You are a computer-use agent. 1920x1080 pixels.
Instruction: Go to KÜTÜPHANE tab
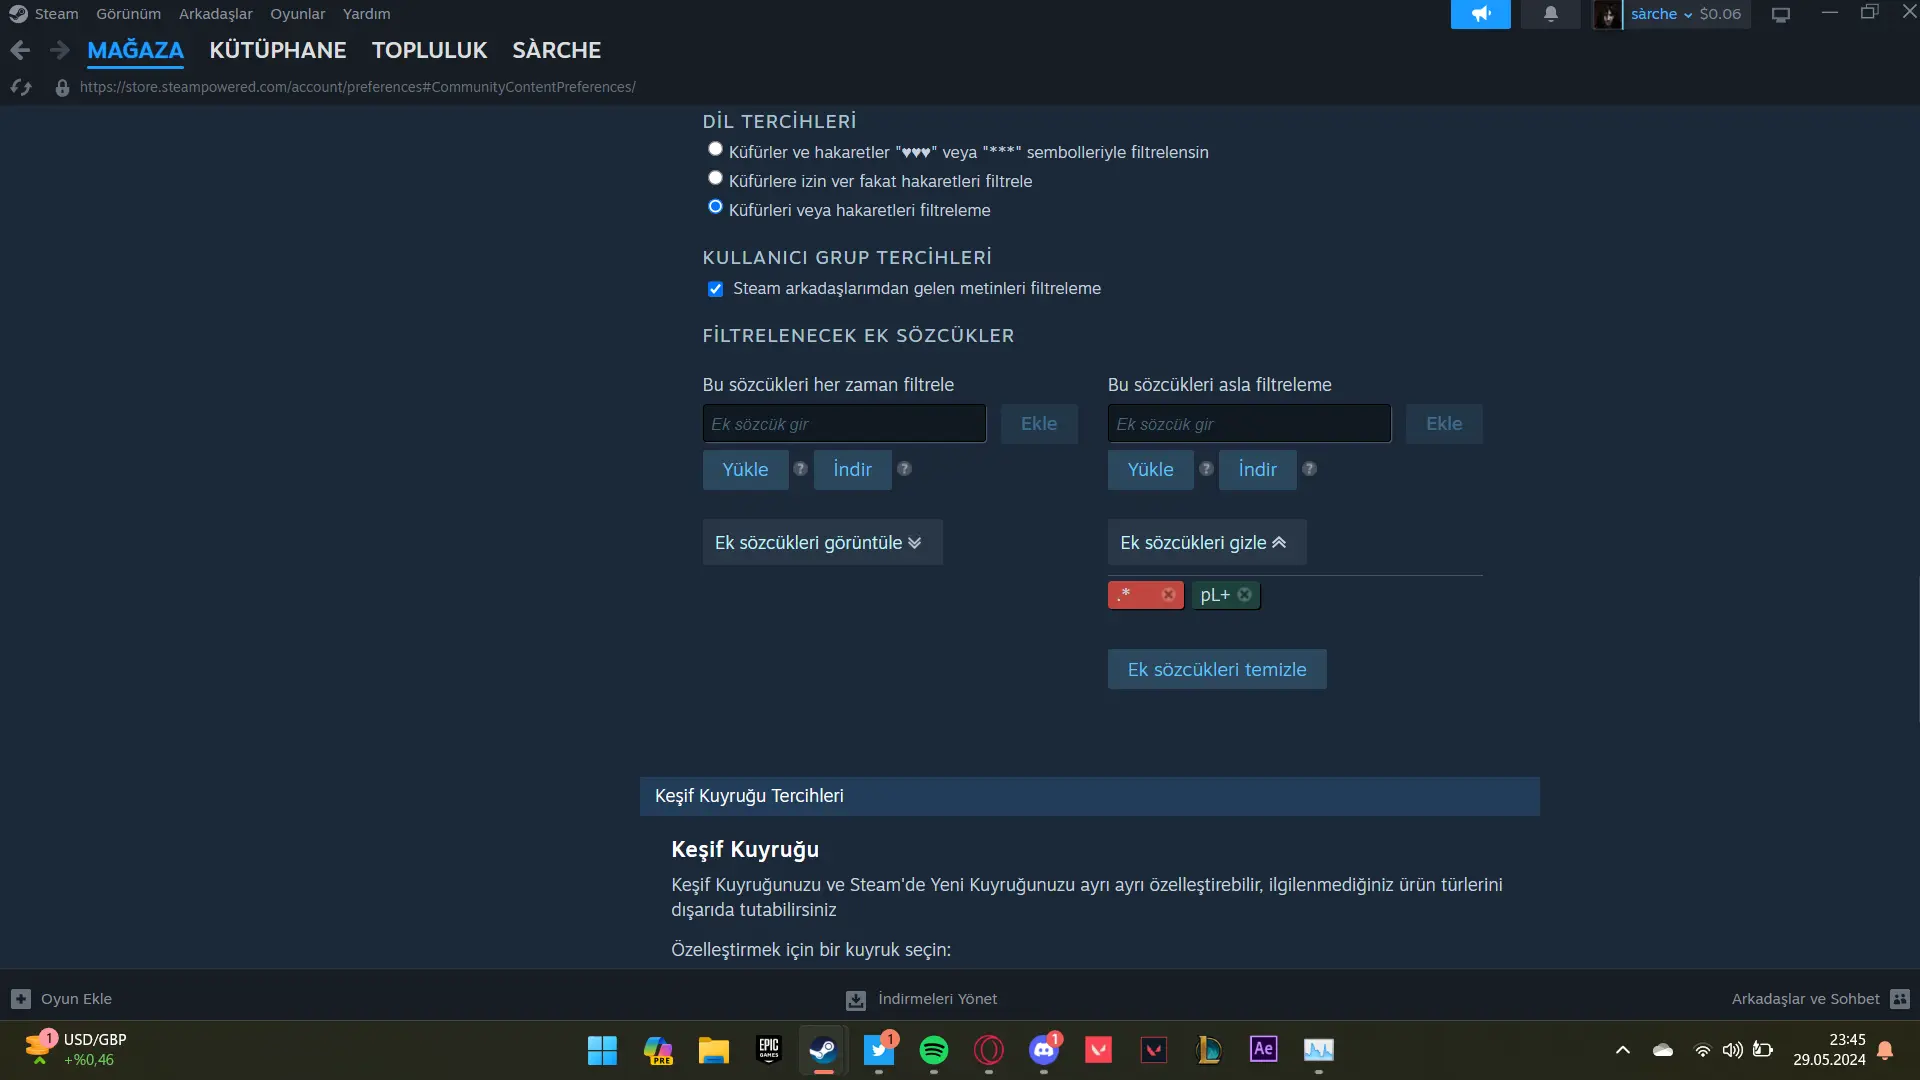pyautogui.click(x=278, y=50)
